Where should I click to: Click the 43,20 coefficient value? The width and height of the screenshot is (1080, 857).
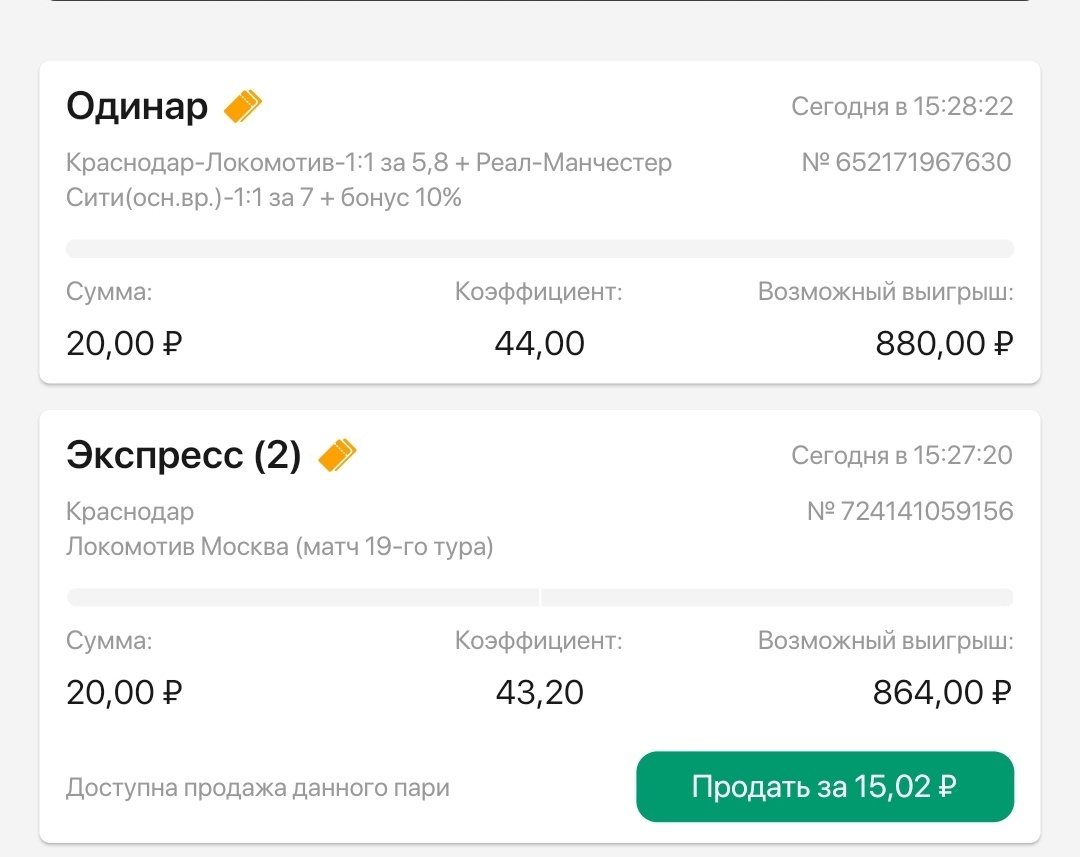(x=539, y=692)
